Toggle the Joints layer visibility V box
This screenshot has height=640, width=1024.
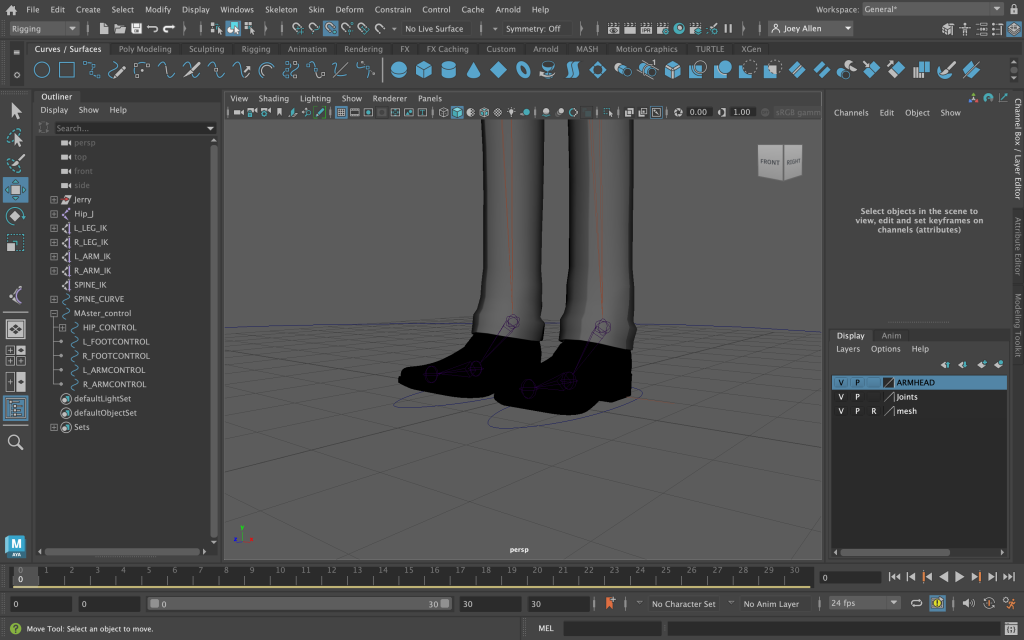(x=841, y=397)
